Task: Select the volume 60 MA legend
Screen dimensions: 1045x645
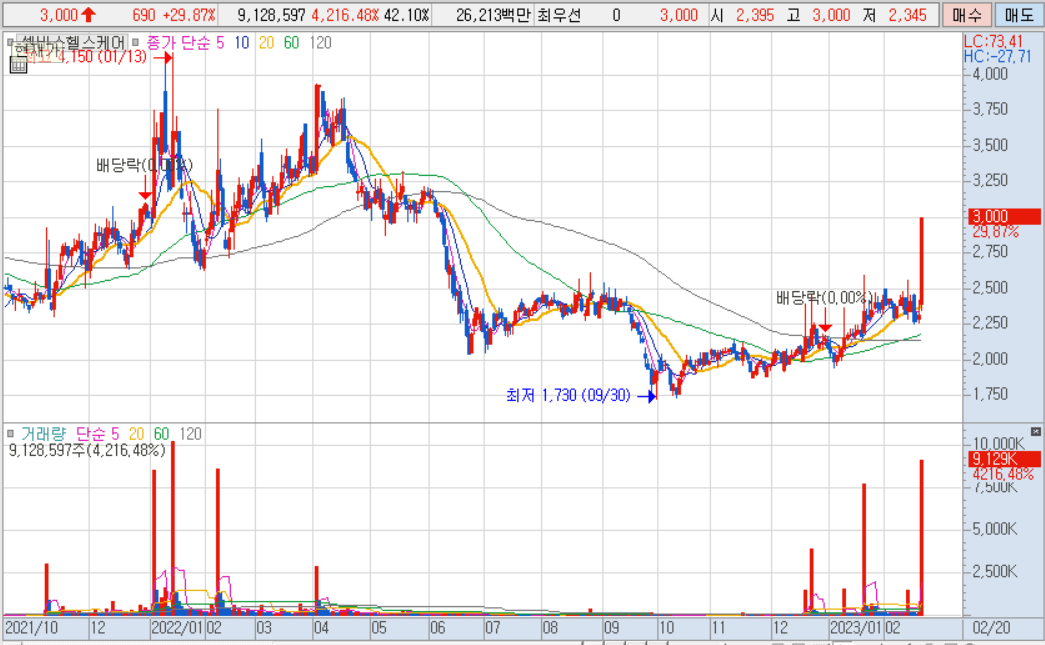Action: click(161, 434)
